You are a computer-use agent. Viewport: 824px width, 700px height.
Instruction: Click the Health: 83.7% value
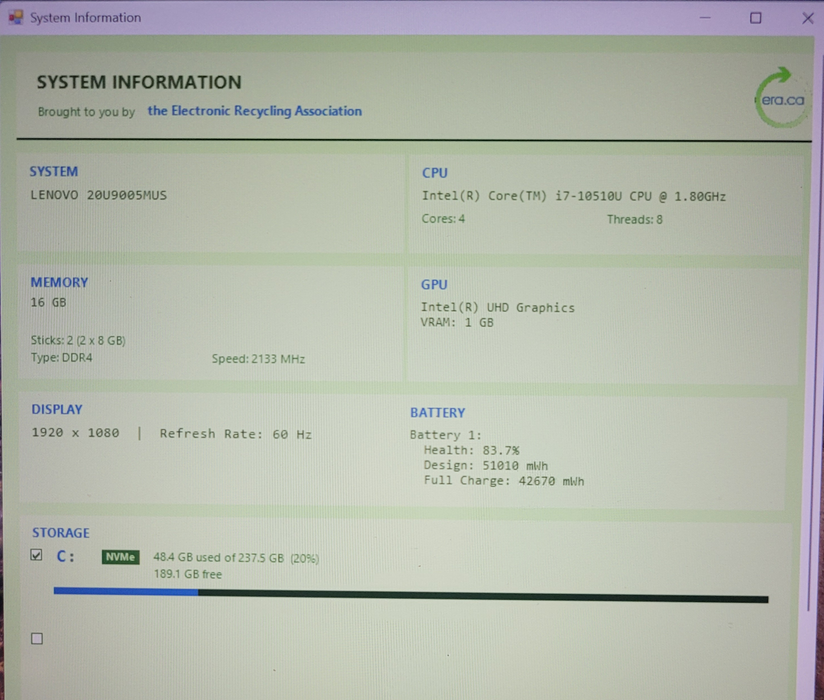point(471,450)
